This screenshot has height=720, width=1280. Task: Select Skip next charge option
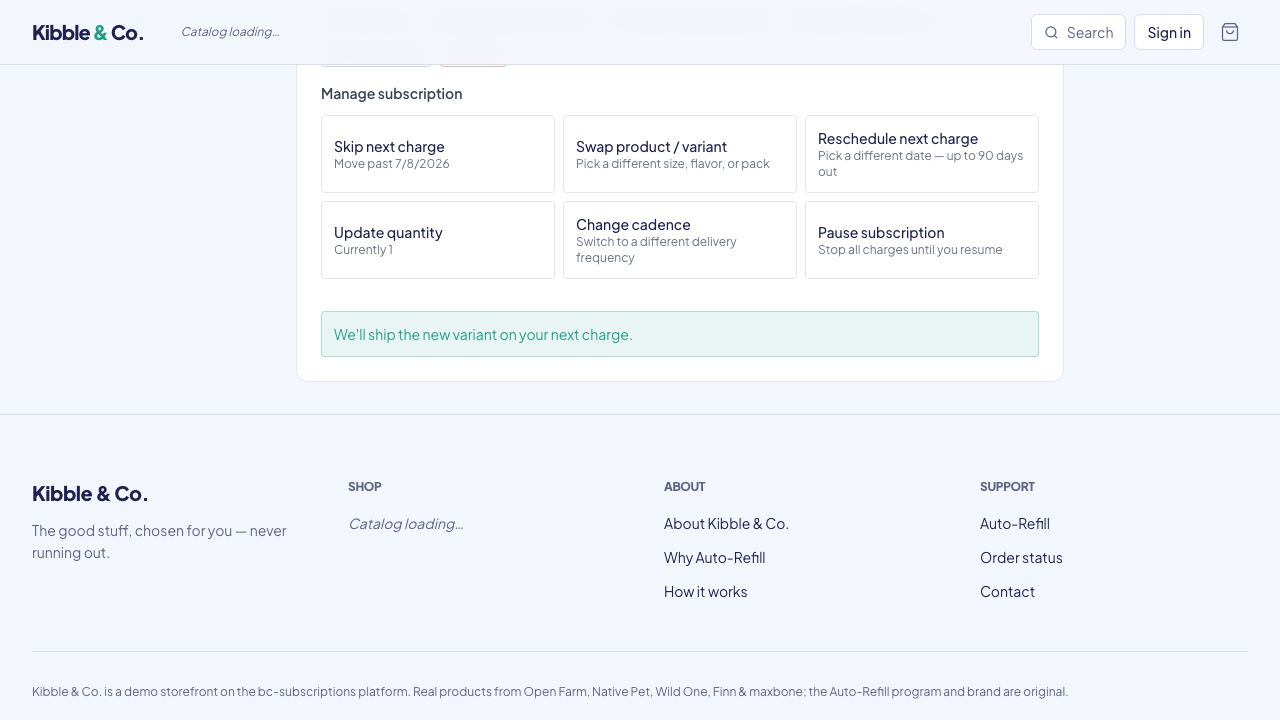[x=438, y=154]
